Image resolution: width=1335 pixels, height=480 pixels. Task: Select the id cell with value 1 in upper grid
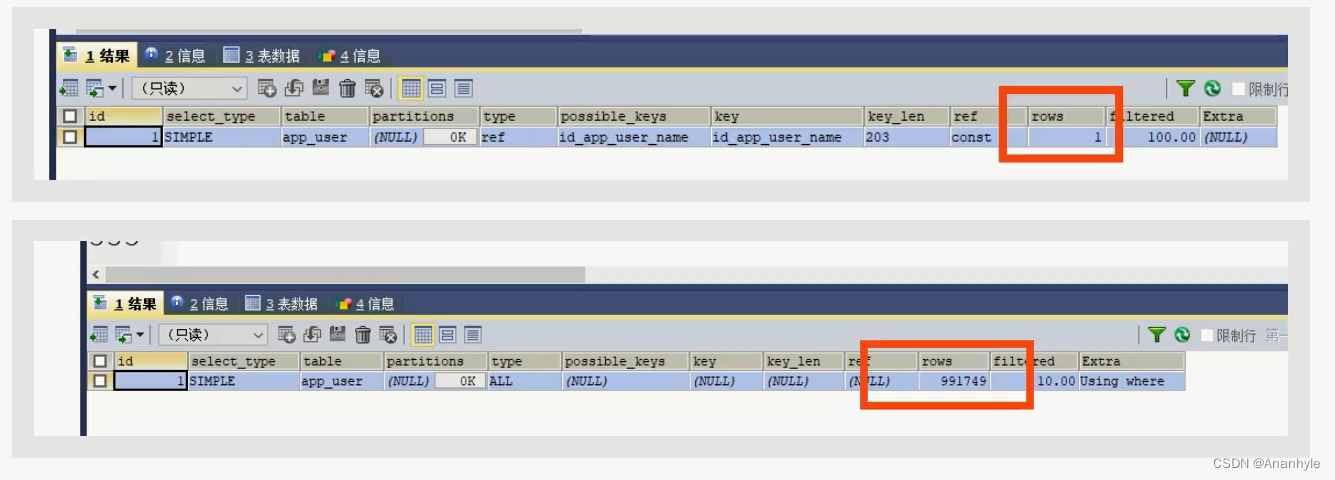(x=123, y=137)
